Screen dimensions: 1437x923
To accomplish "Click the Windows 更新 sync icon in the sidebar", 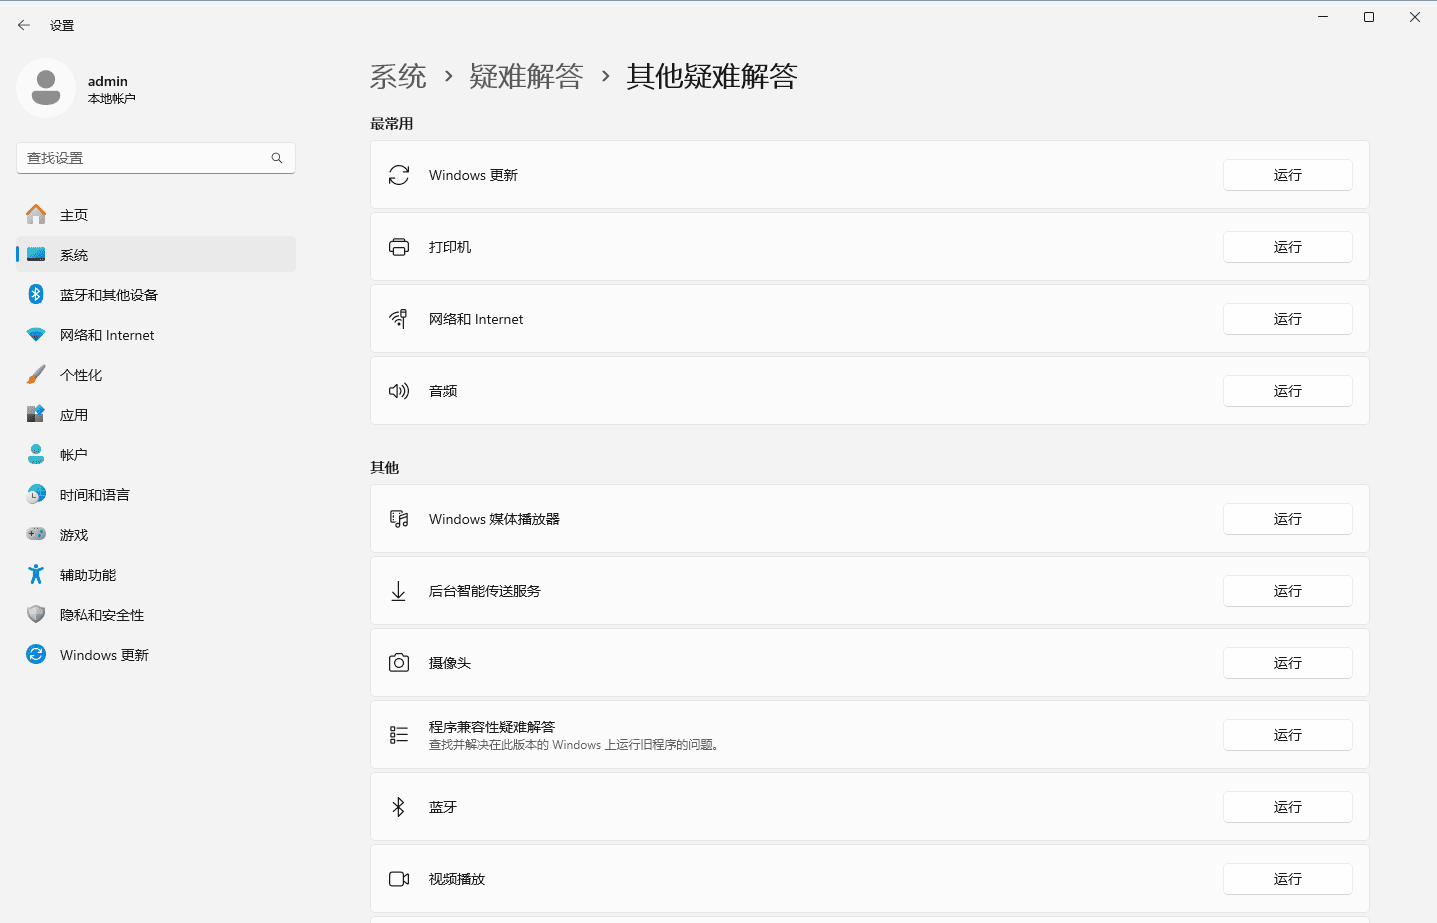I will 36,654.
